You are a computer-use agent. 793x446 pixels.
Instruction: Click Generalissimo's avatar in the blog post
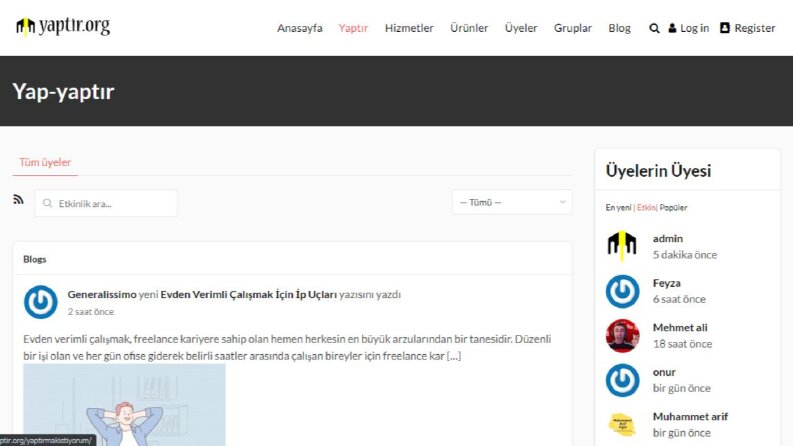[x=40, y=302]
